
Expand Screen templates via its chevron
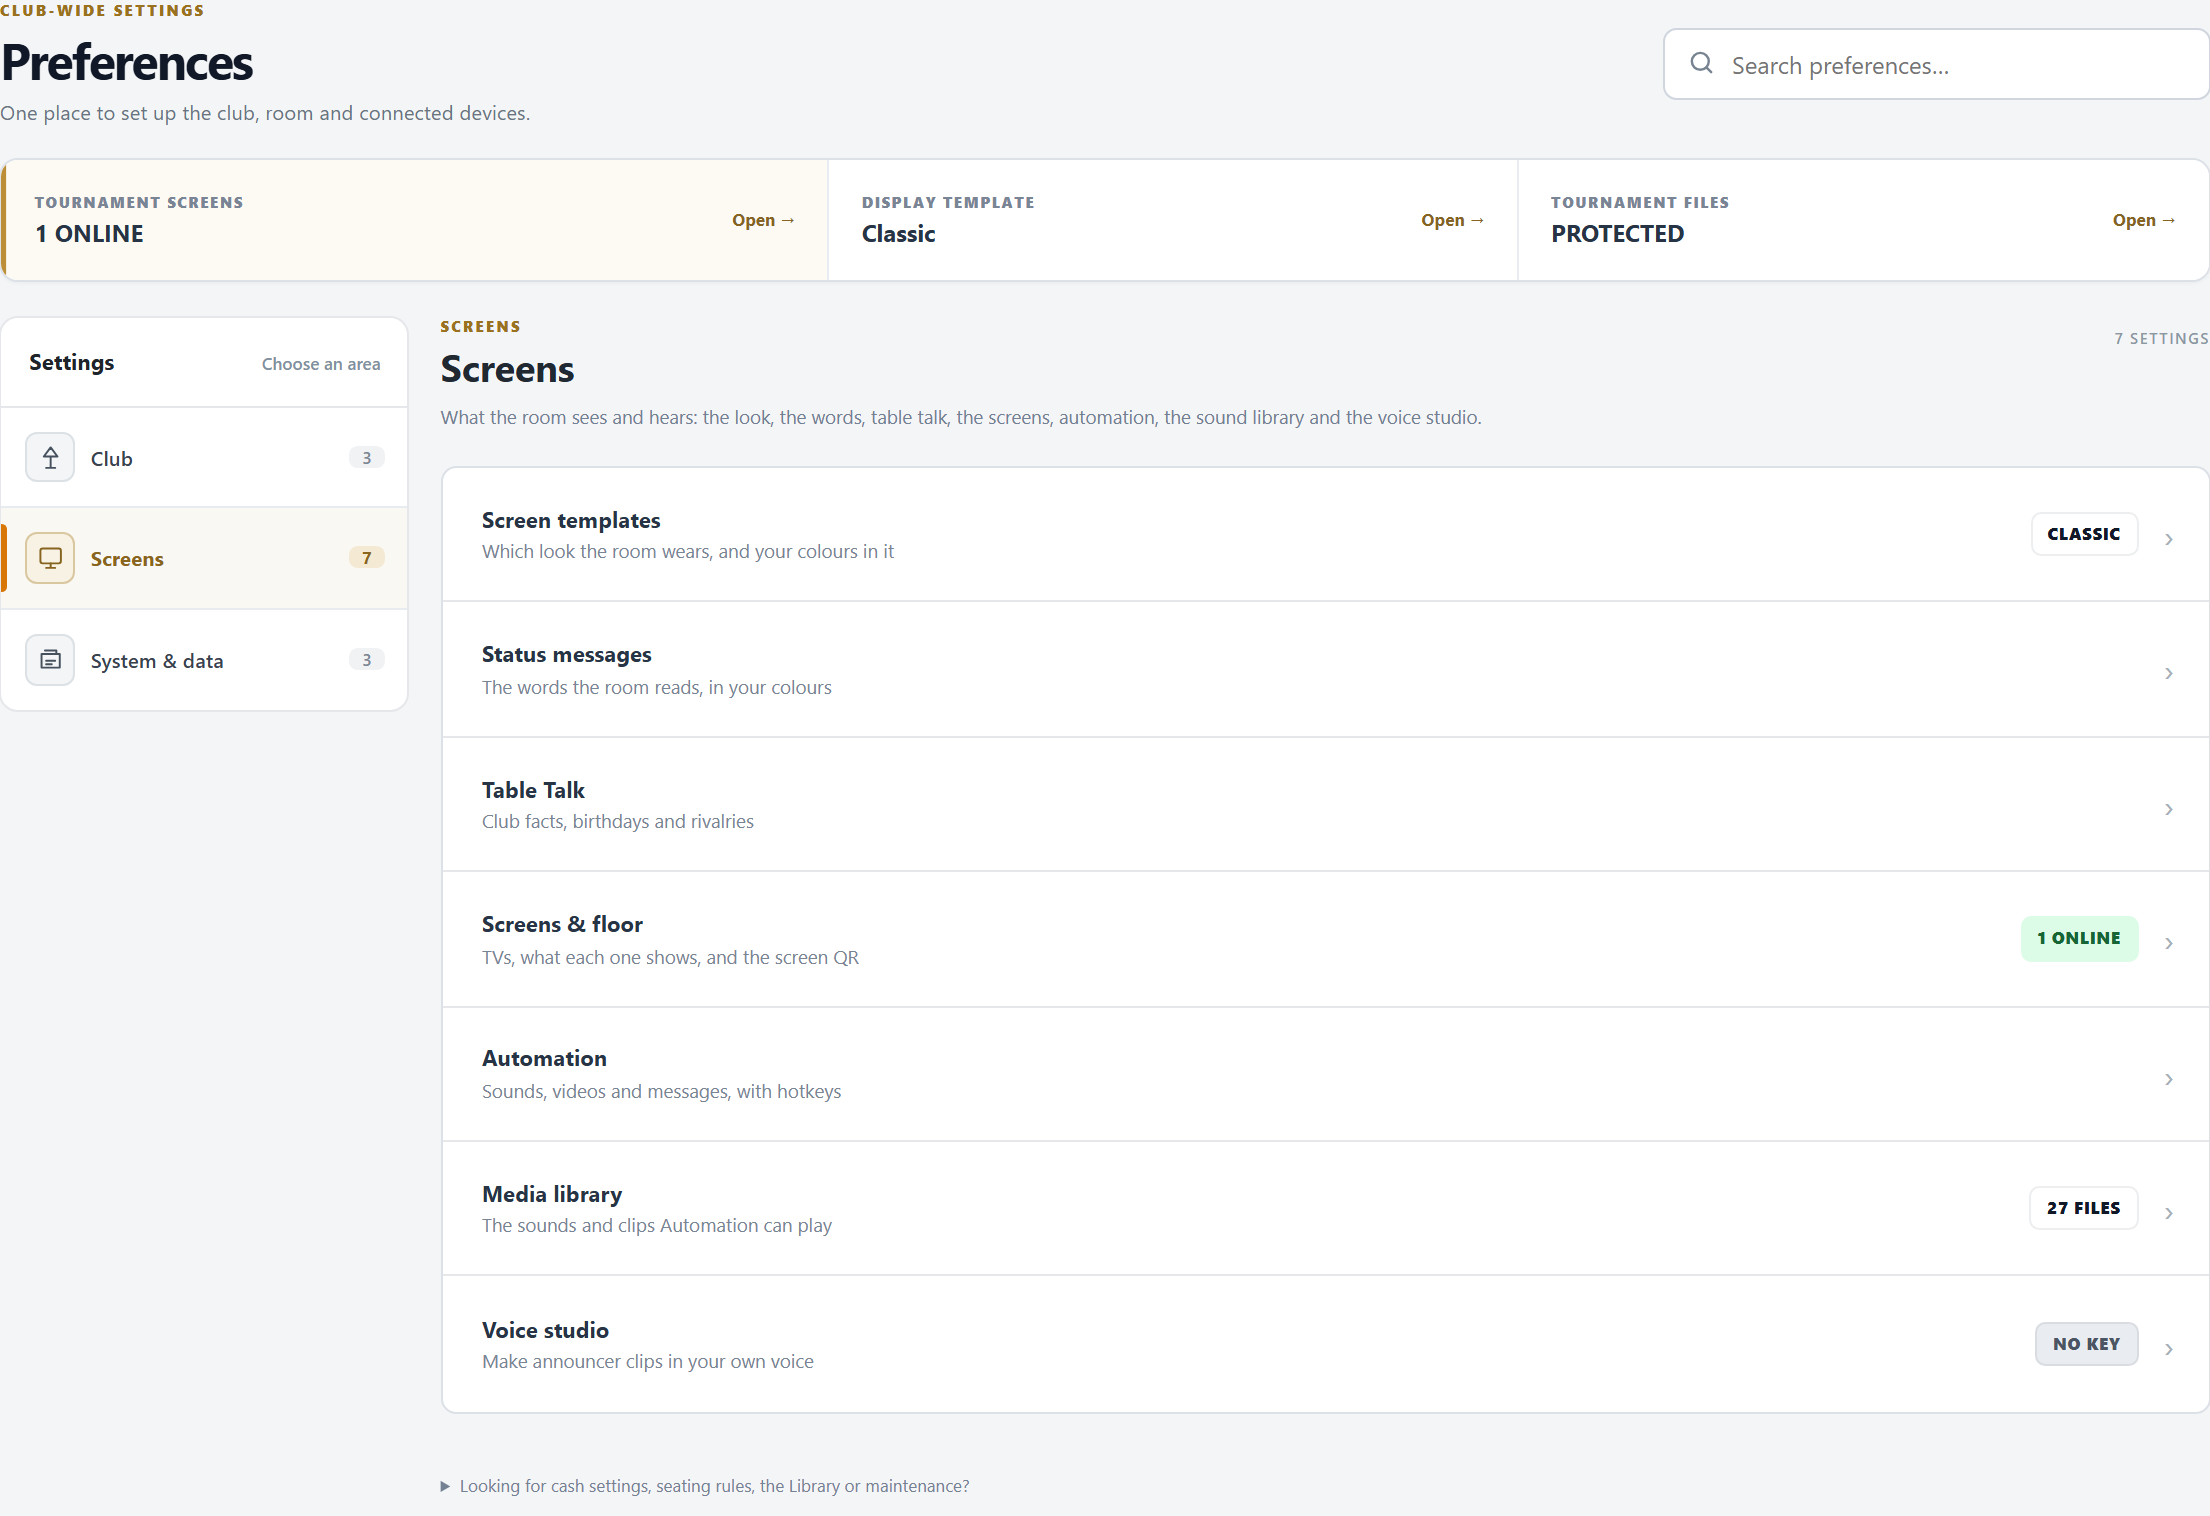coord(2169,539)
